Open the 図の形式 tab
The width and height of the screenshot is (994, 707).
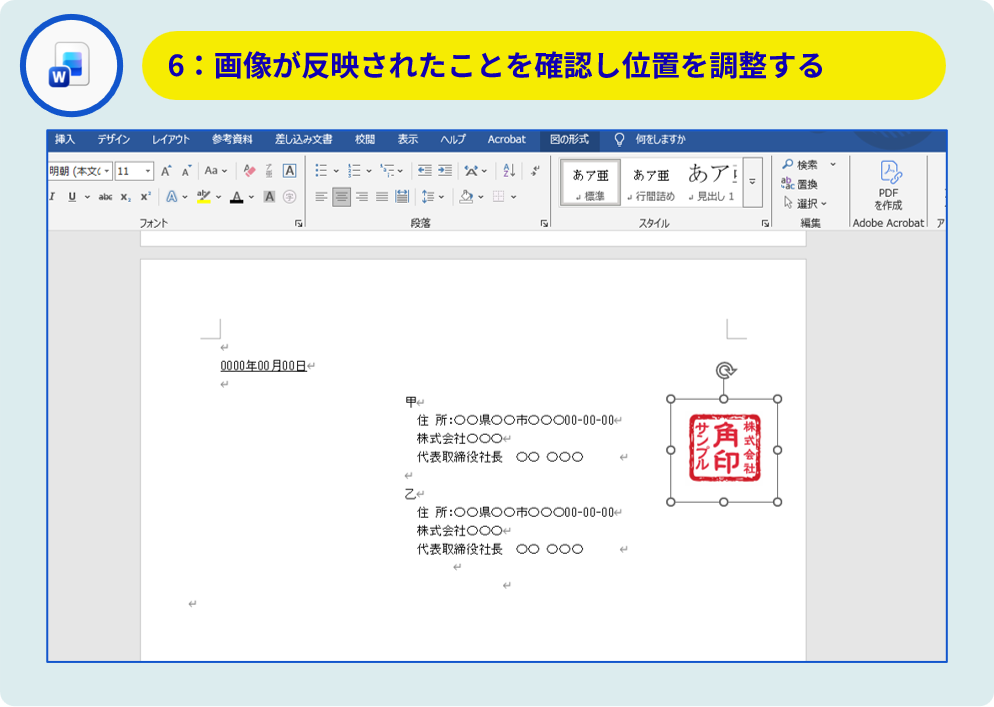pos(569,140)
